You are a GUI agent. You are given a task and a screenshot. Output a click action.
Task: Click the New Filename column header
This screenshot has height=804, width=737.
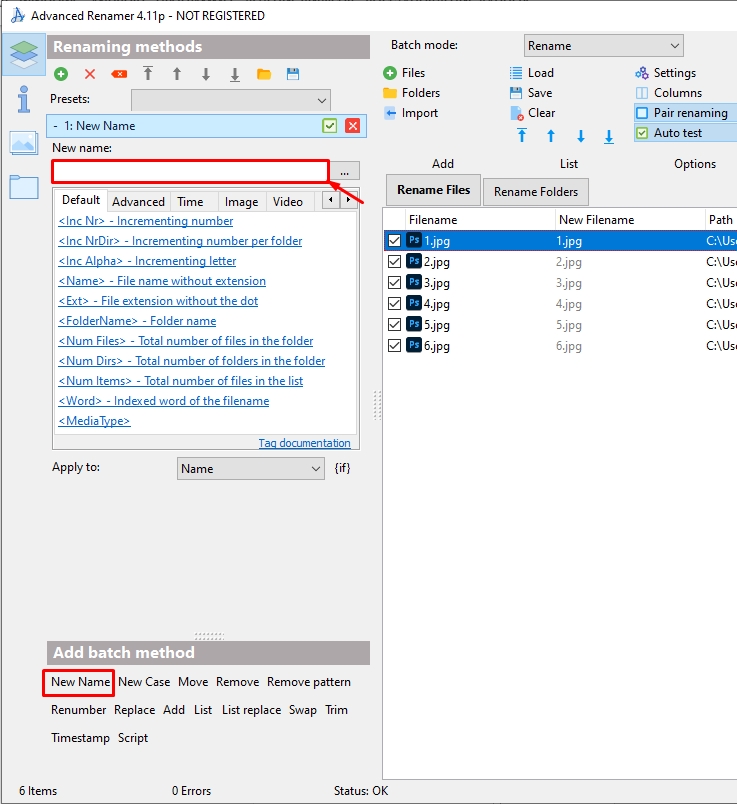631,219
